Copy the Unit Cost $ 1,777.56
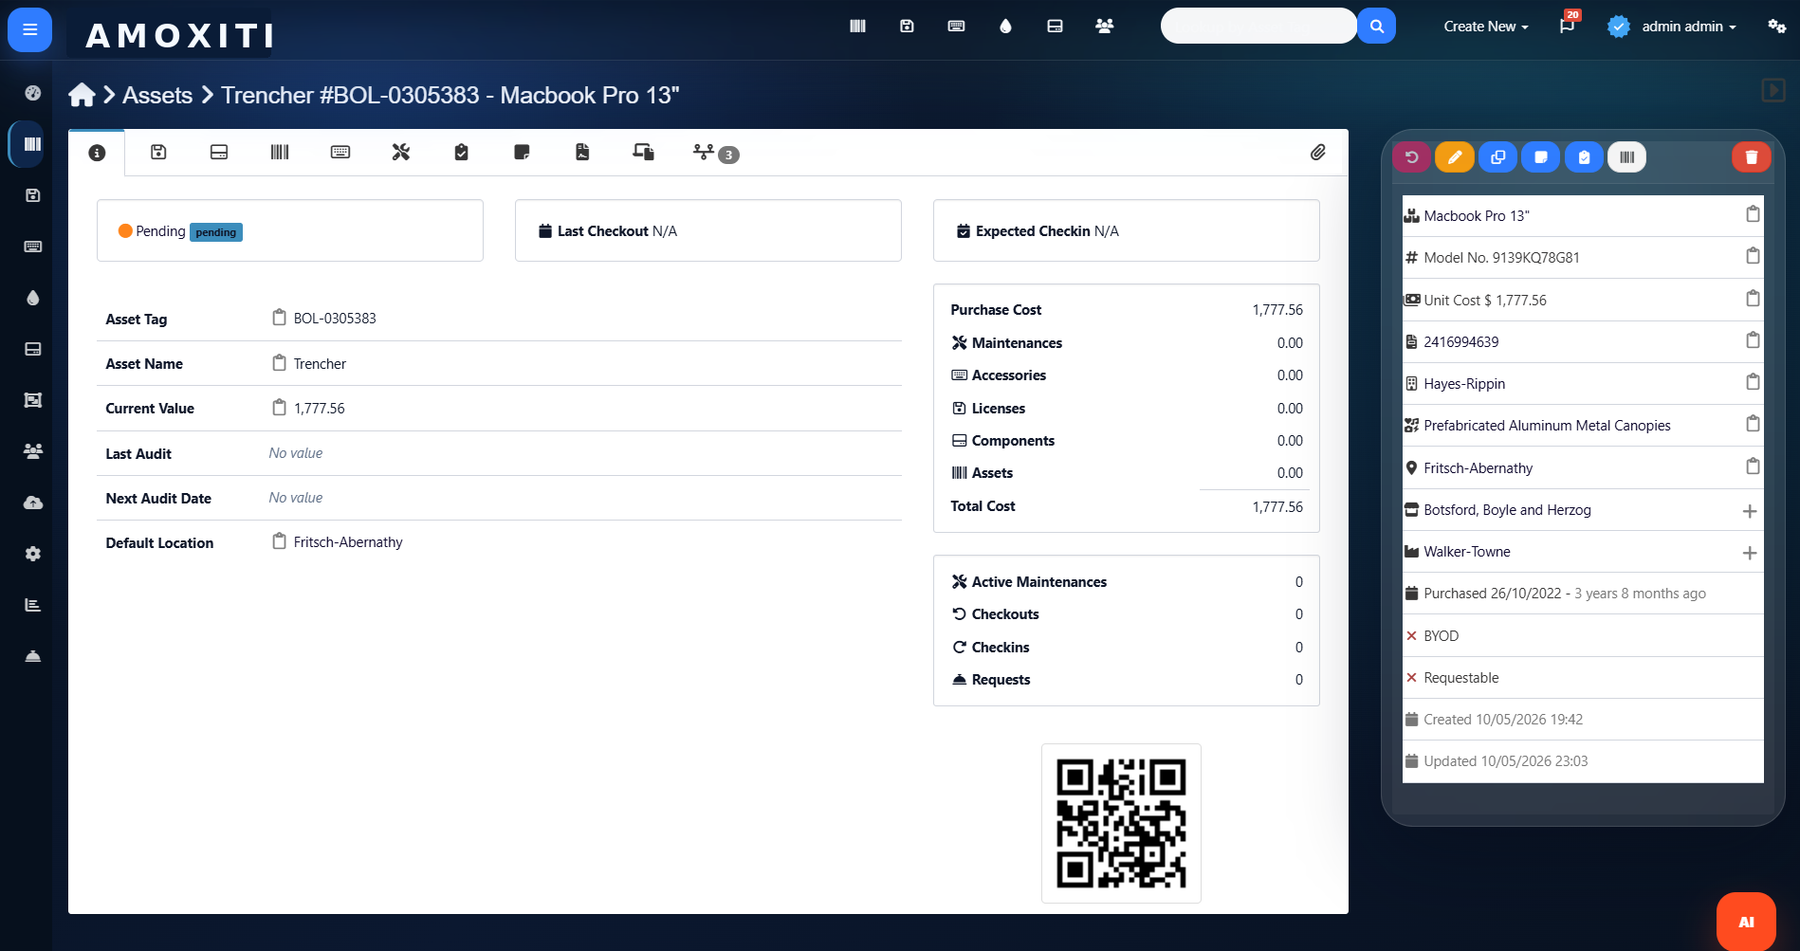This screenshot has height=951, width=1800. (x=1752, y=299)
